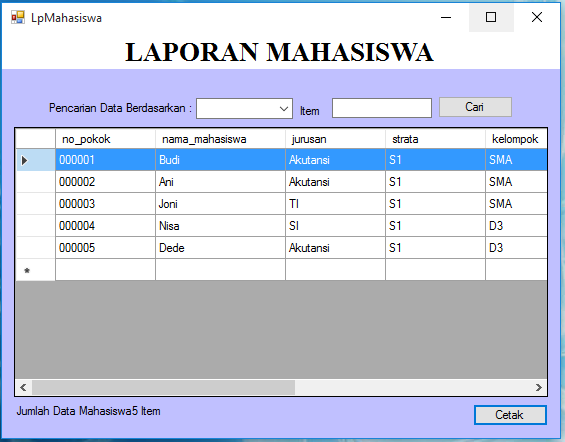This screenshot has width=565, height=442.
Task: Sort by the nama_mahasiswa column header
Action: [x=220, y=139]
